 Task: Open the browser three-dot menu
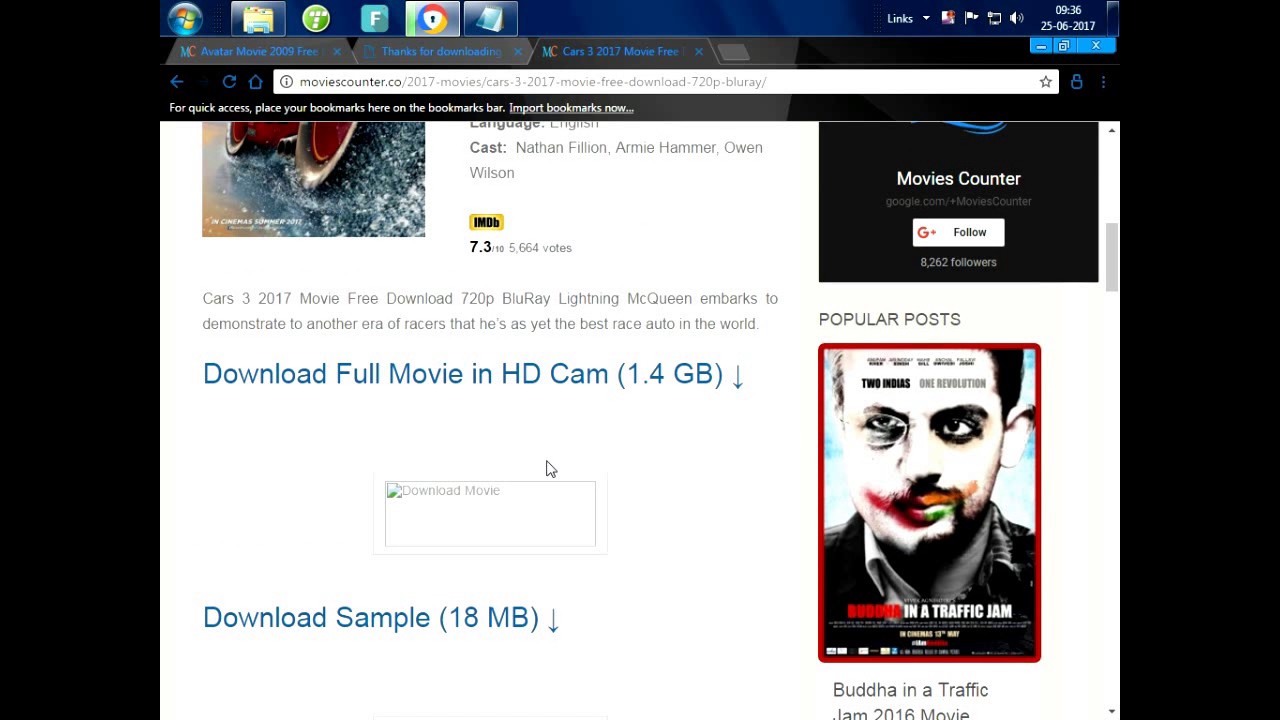(1103, 82)
